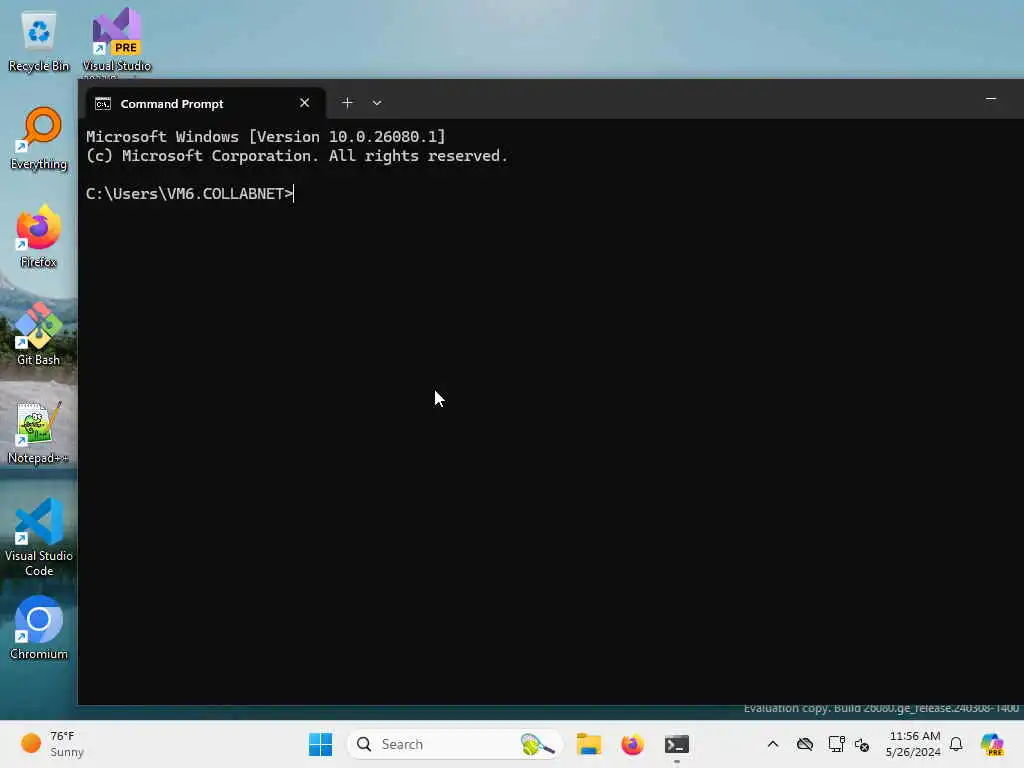Open File Explorer from the taskbar

(588, 744)
